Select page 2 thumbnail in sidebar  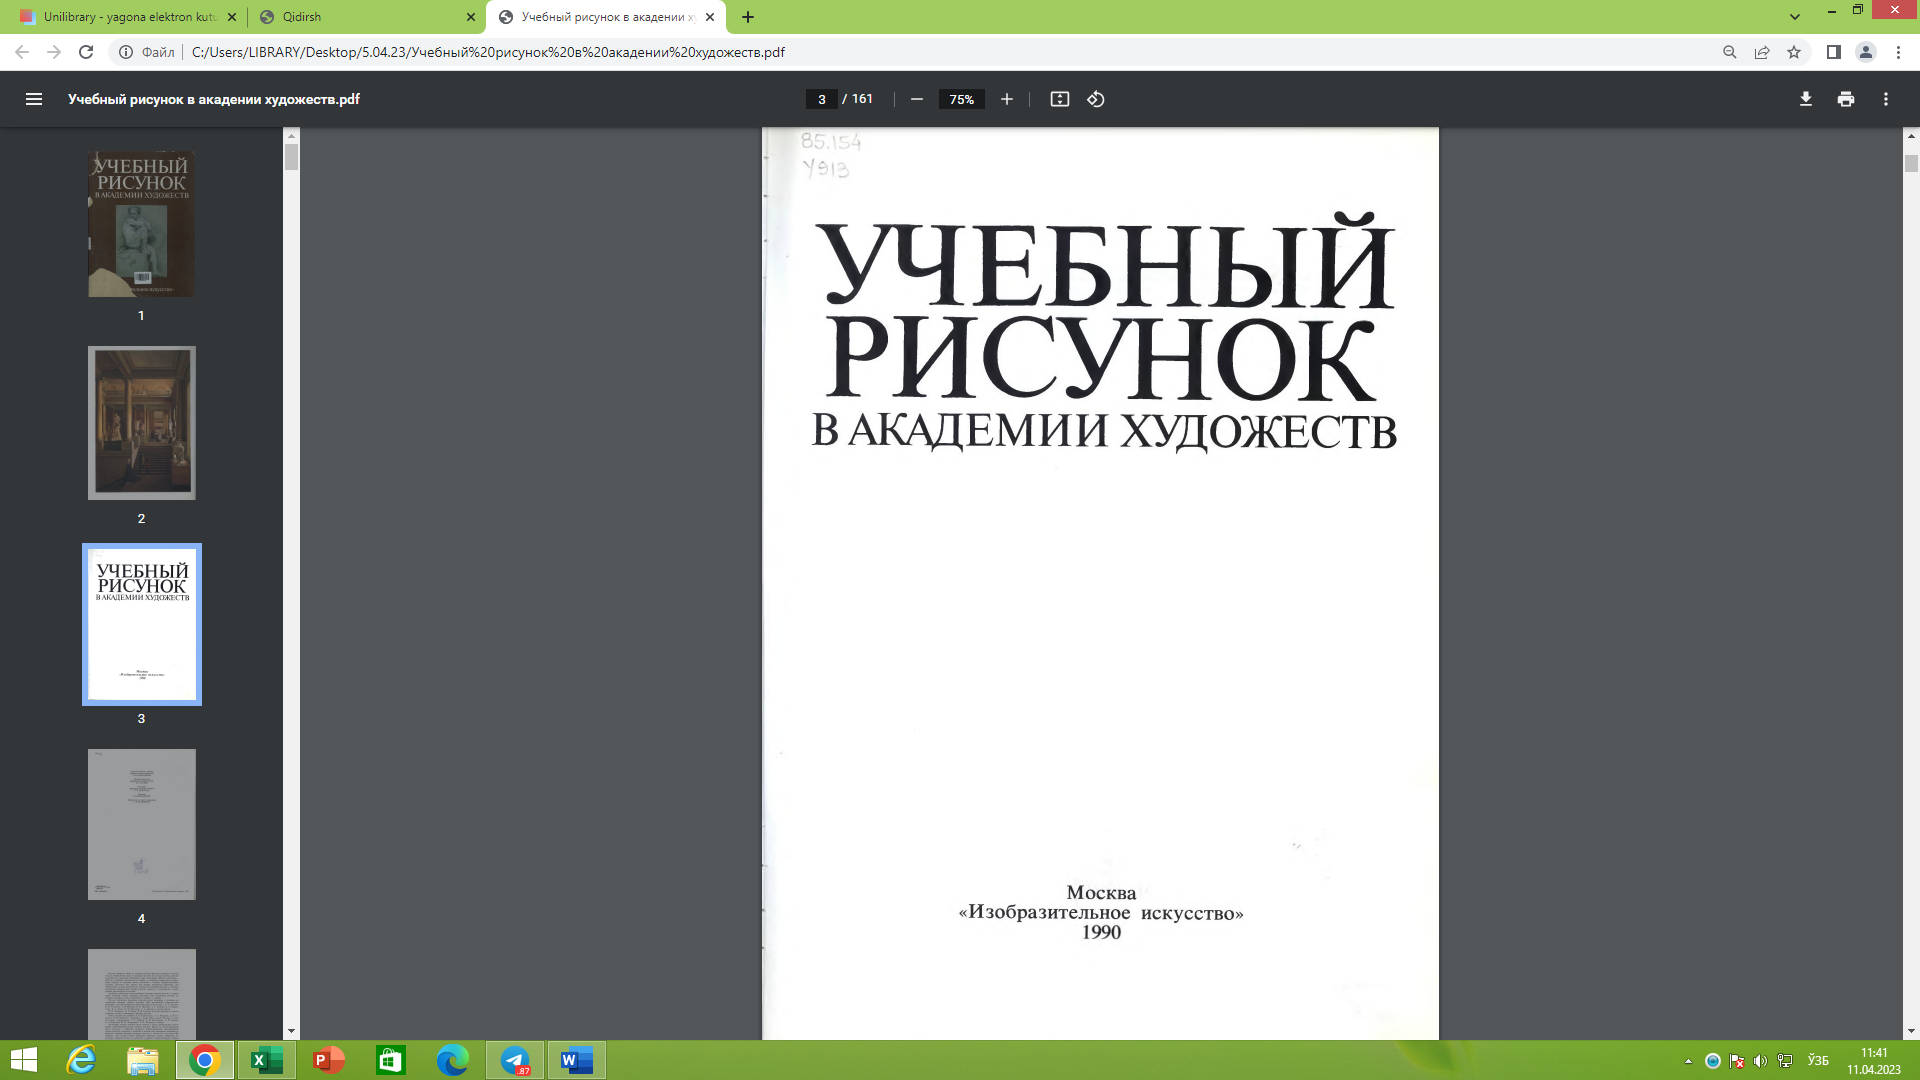[x=142, y=424]
